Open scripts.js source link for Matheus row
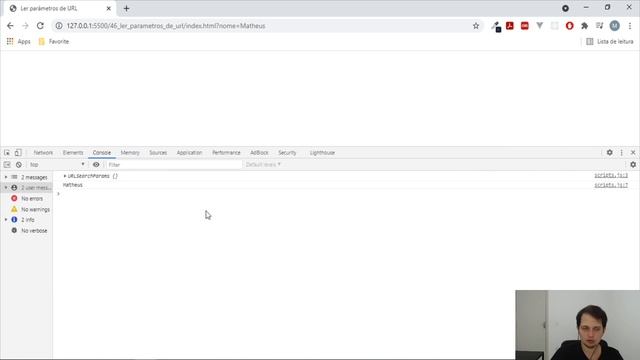640x360 pixels. [x=611, y=185]
